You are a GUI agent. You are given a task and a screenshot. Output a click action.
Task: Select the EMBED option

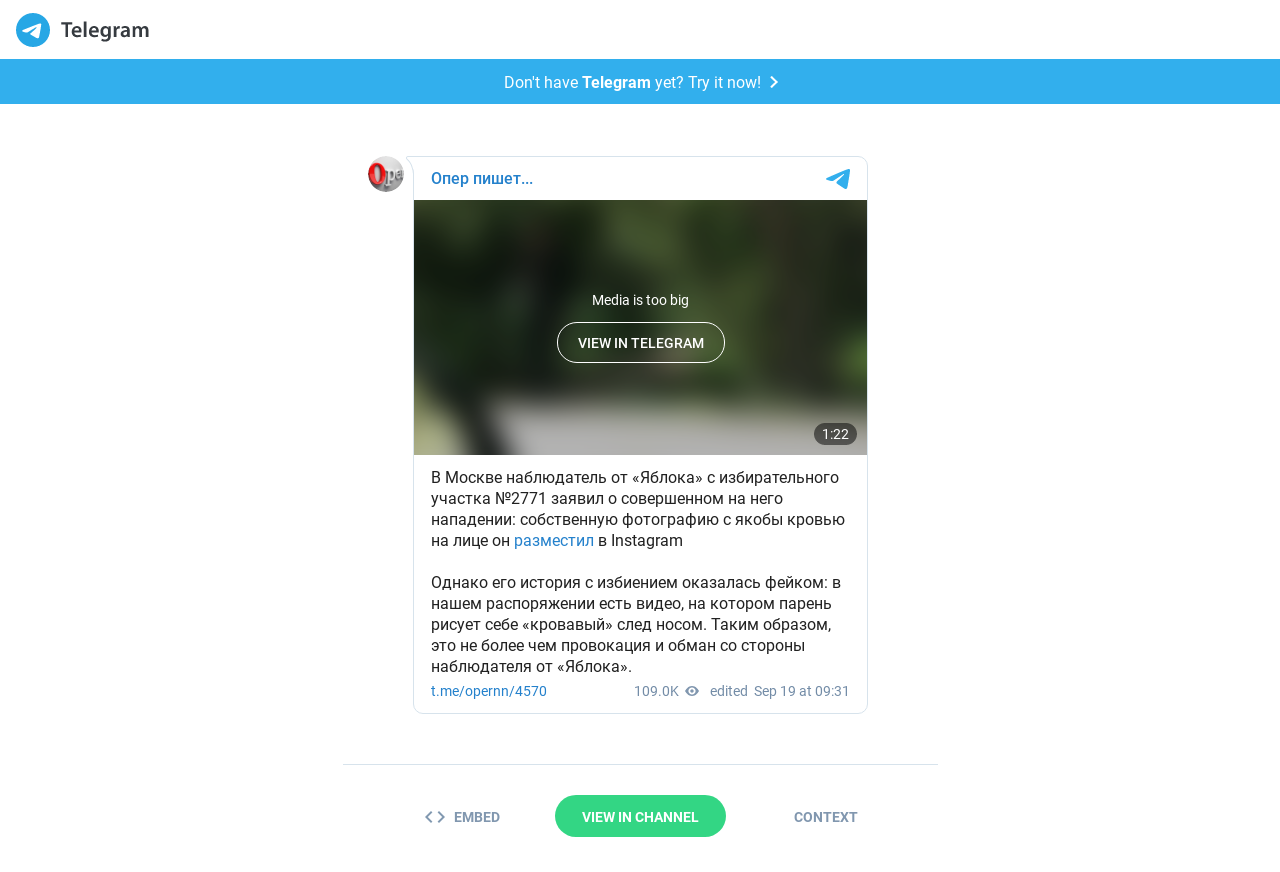462,817
